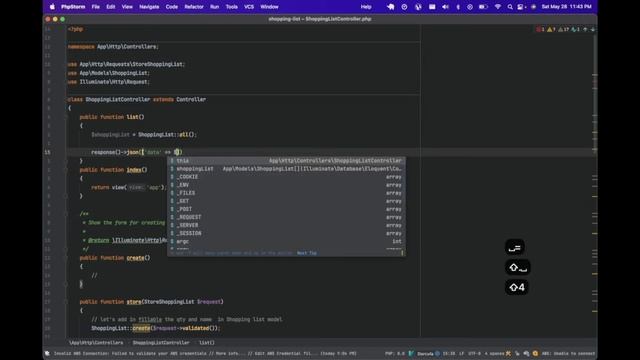Click the Control Center icon in menu bar

coord(521,7)
